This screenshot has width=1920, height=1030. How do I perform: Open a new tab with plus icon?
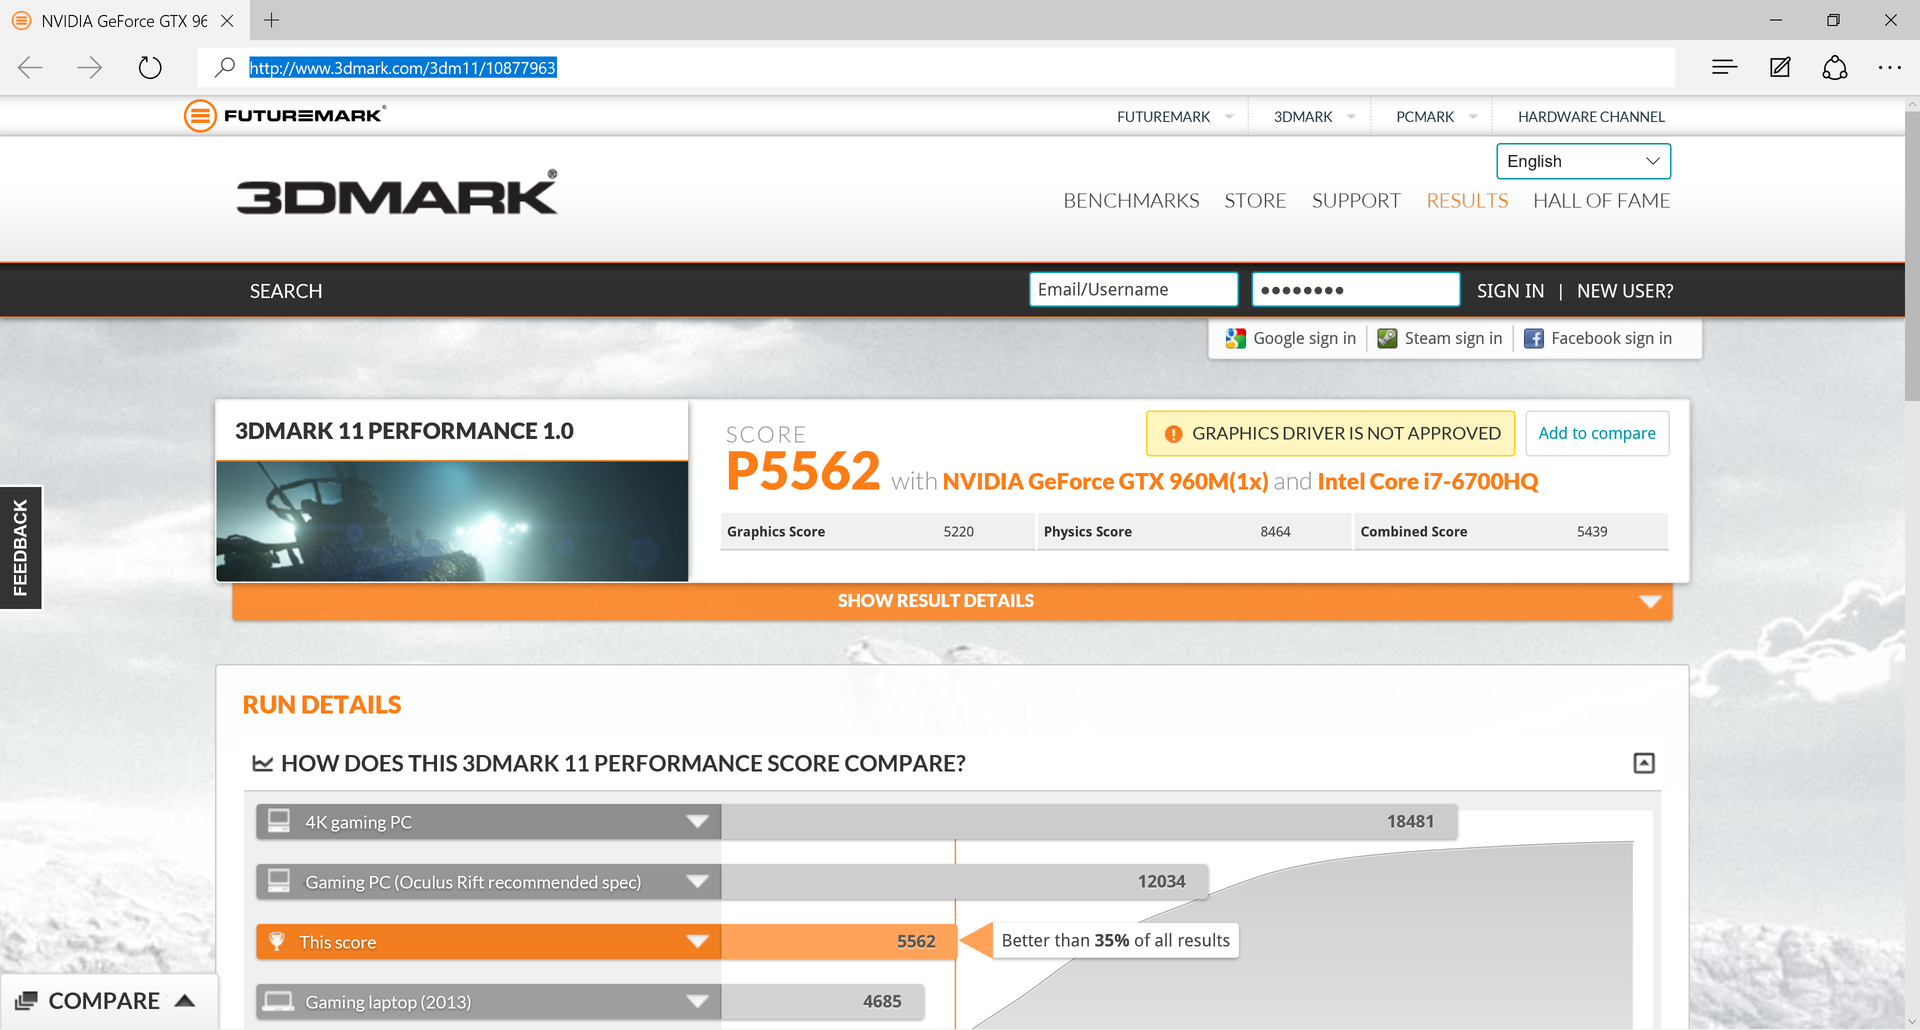tap(271, 20)
